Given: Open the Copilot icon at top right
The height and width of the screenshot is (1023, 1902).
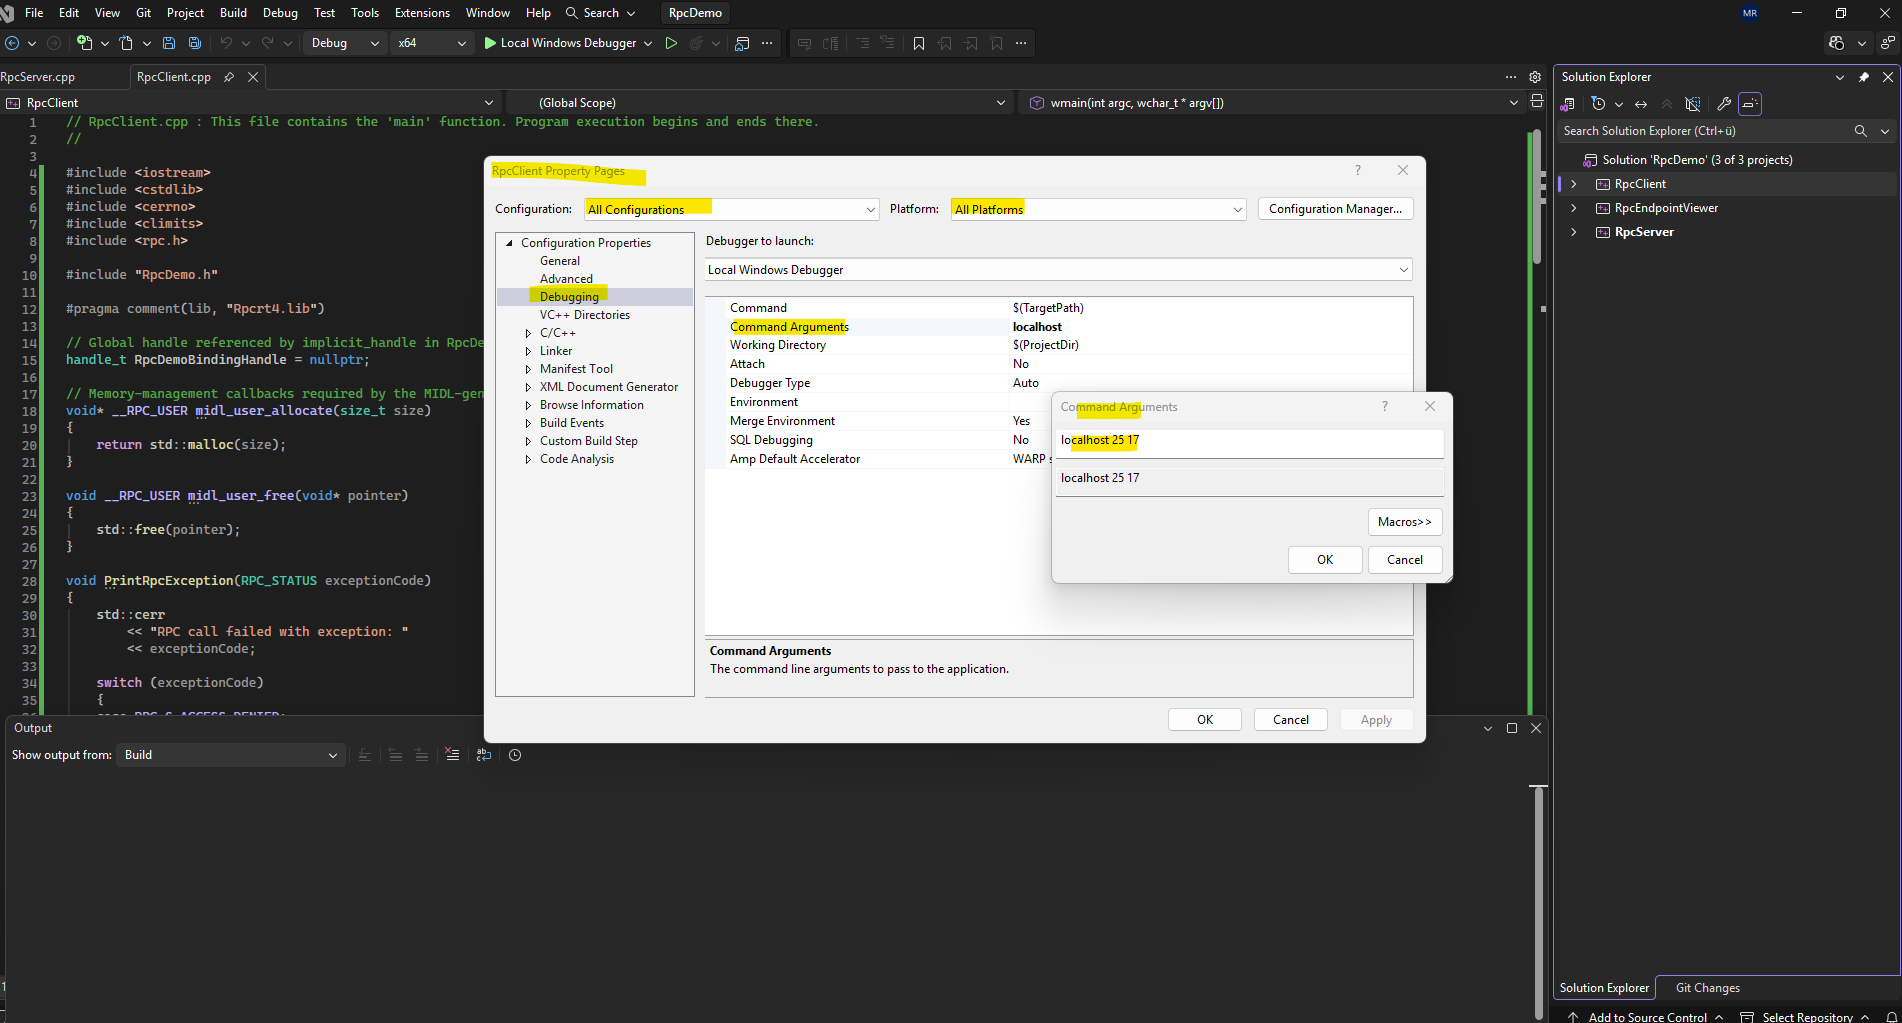Looking at the screenshot, I should point(1836,43).
